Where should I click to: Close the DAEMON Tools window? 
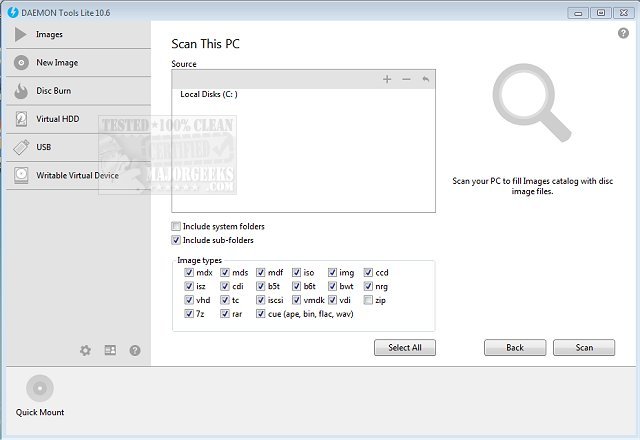point(624,13)
